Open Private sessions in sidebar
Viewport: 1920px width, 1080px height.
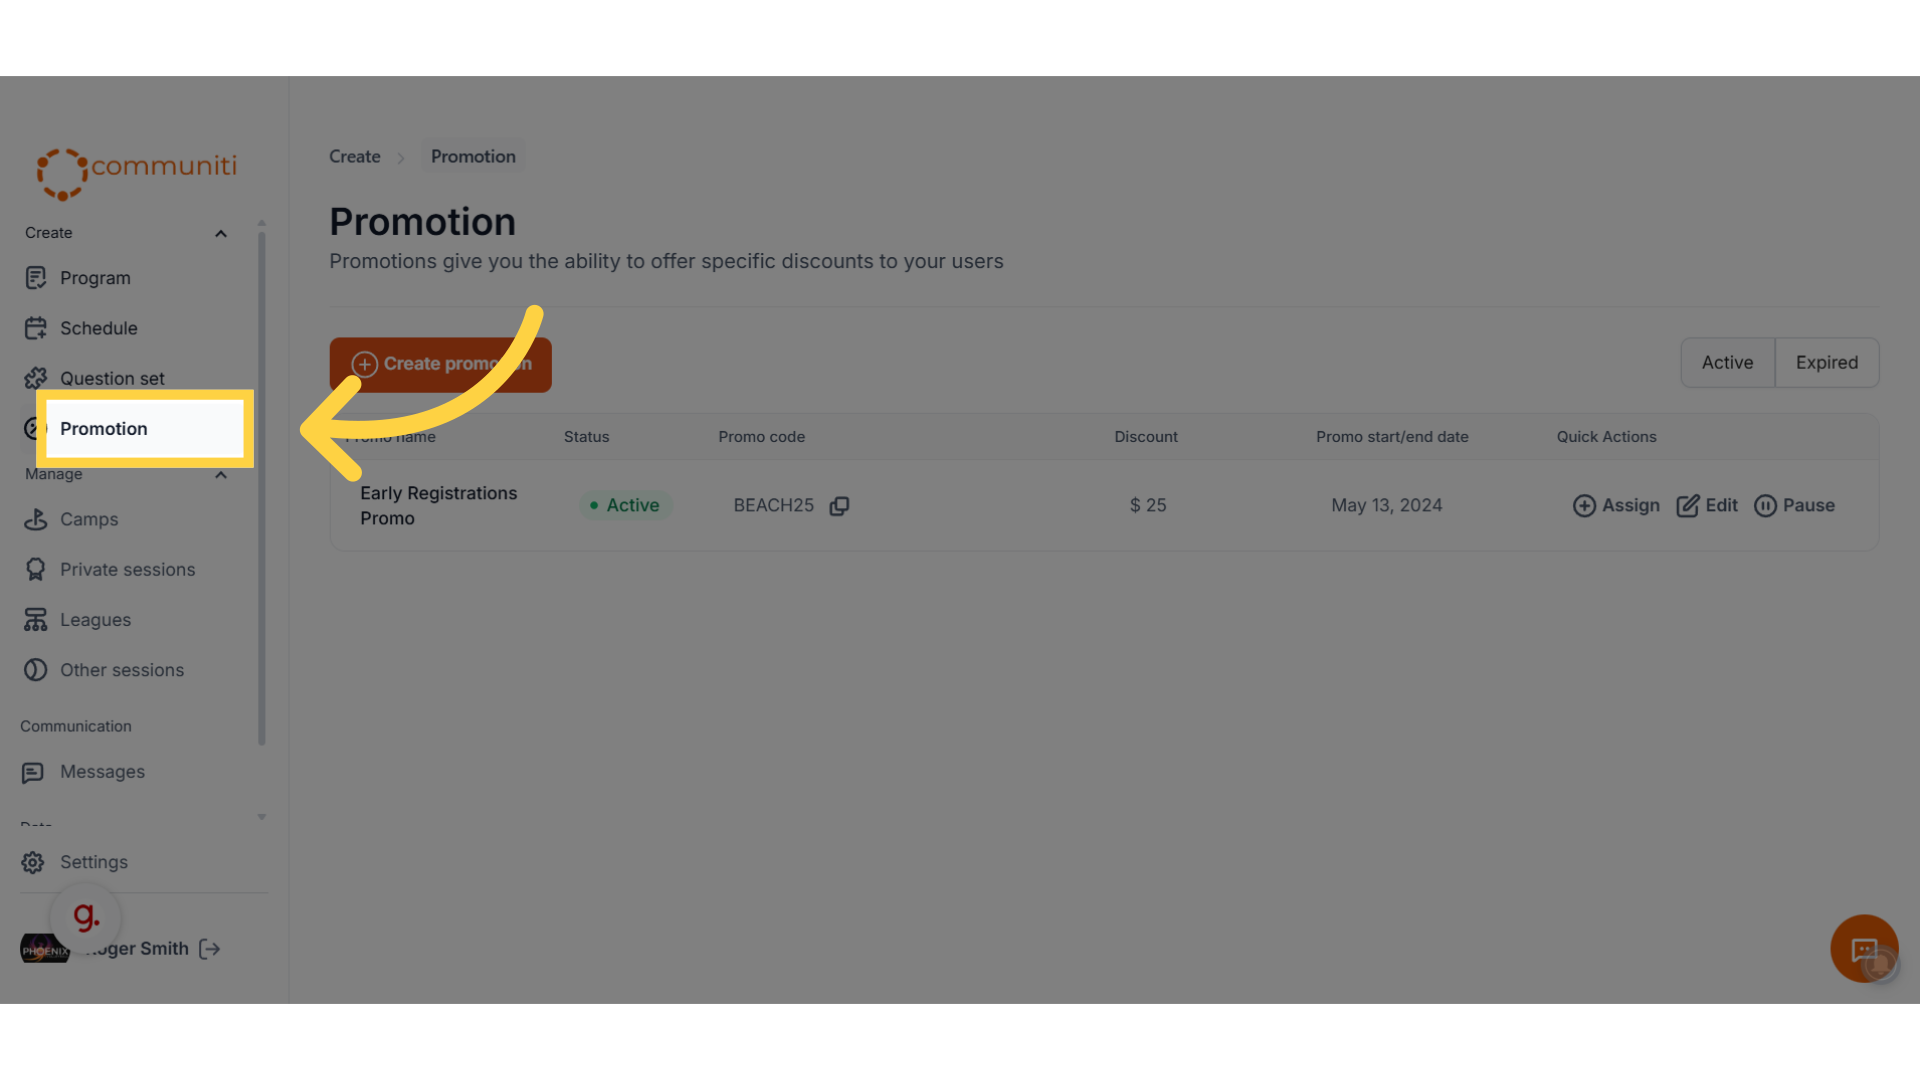tap(127, 569)
